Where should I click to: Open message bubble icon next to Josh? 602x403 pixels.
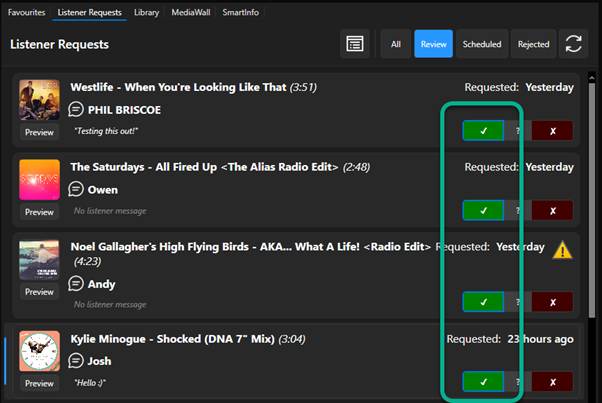[76, 361]
